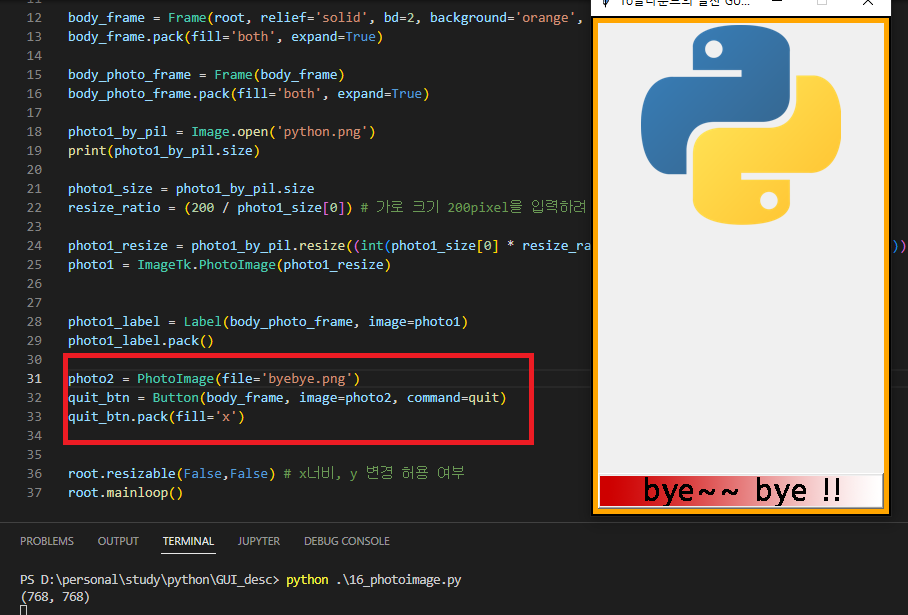Click the 'bye~~ bye !!' image button
The width and height of the screenshot is (908, 615).
(x=741, y=491)
